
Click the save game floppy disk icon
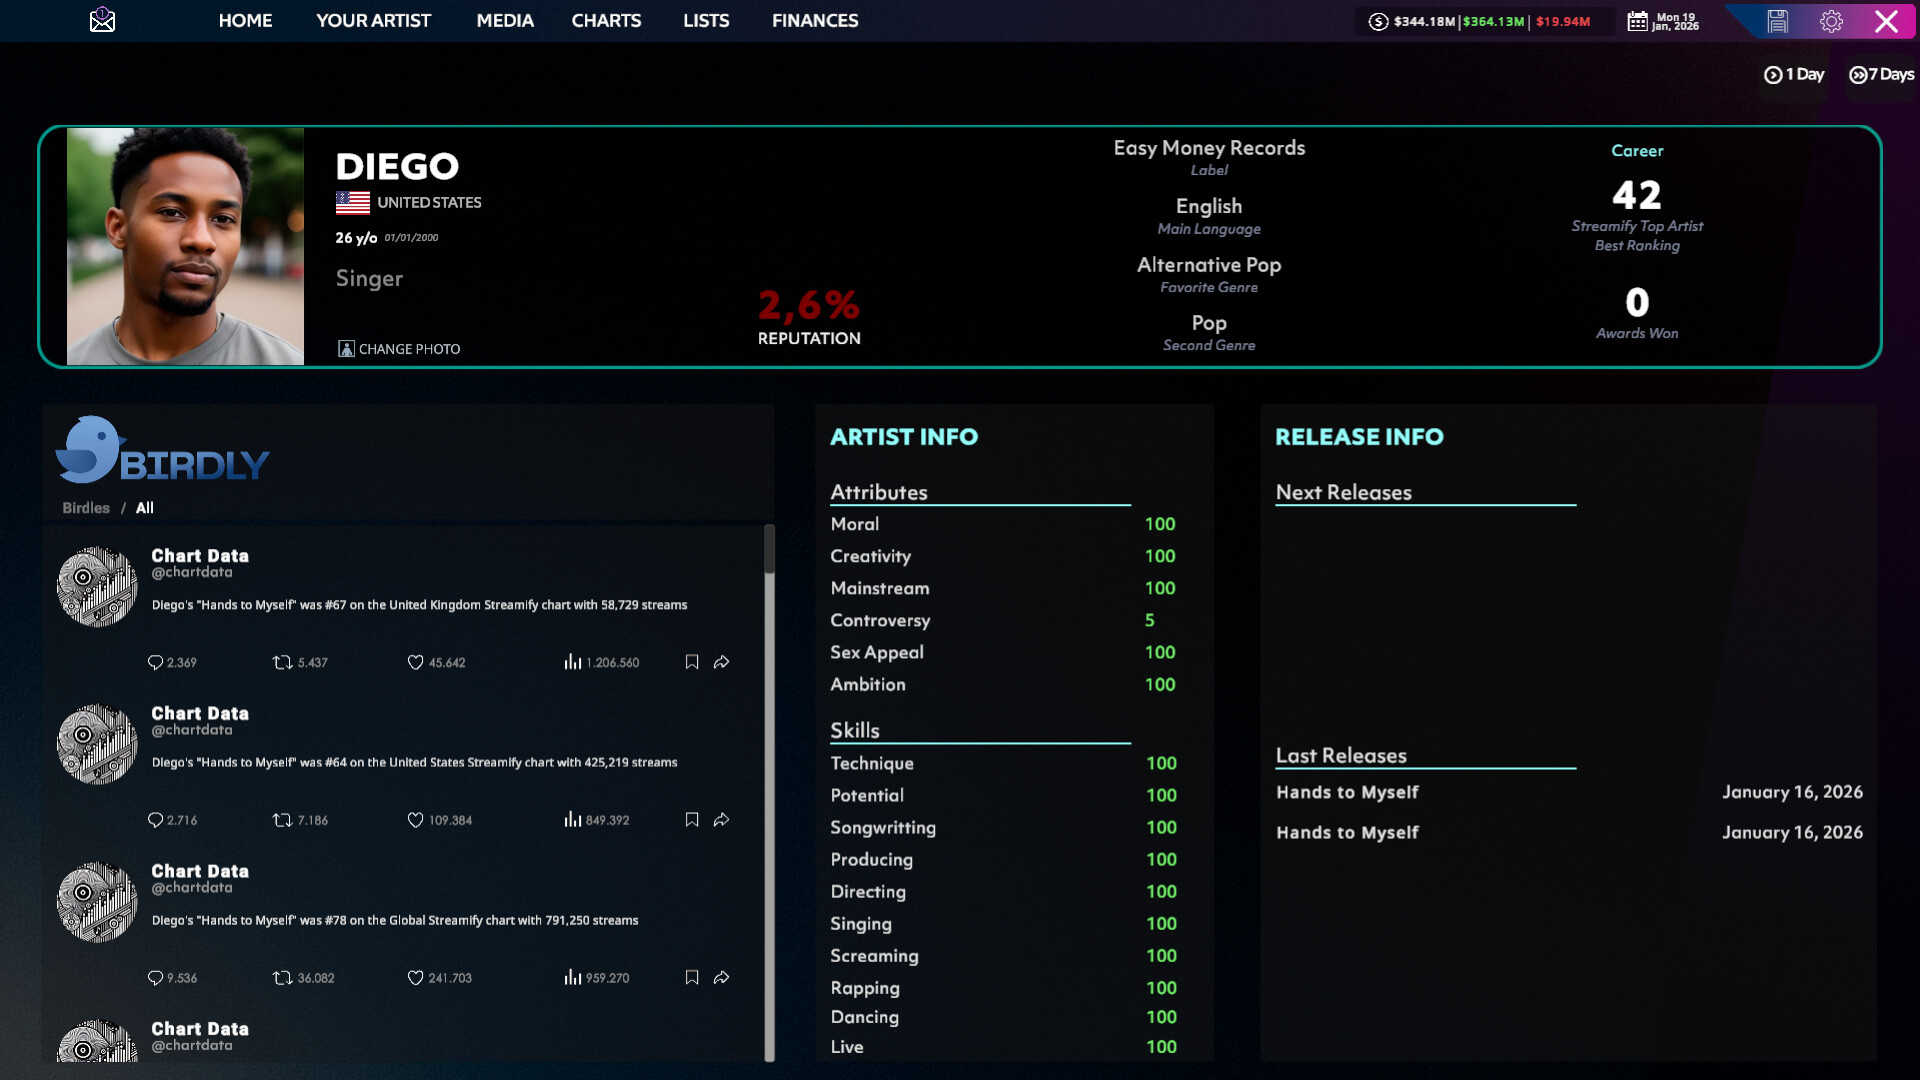[x=1777, y=21]
